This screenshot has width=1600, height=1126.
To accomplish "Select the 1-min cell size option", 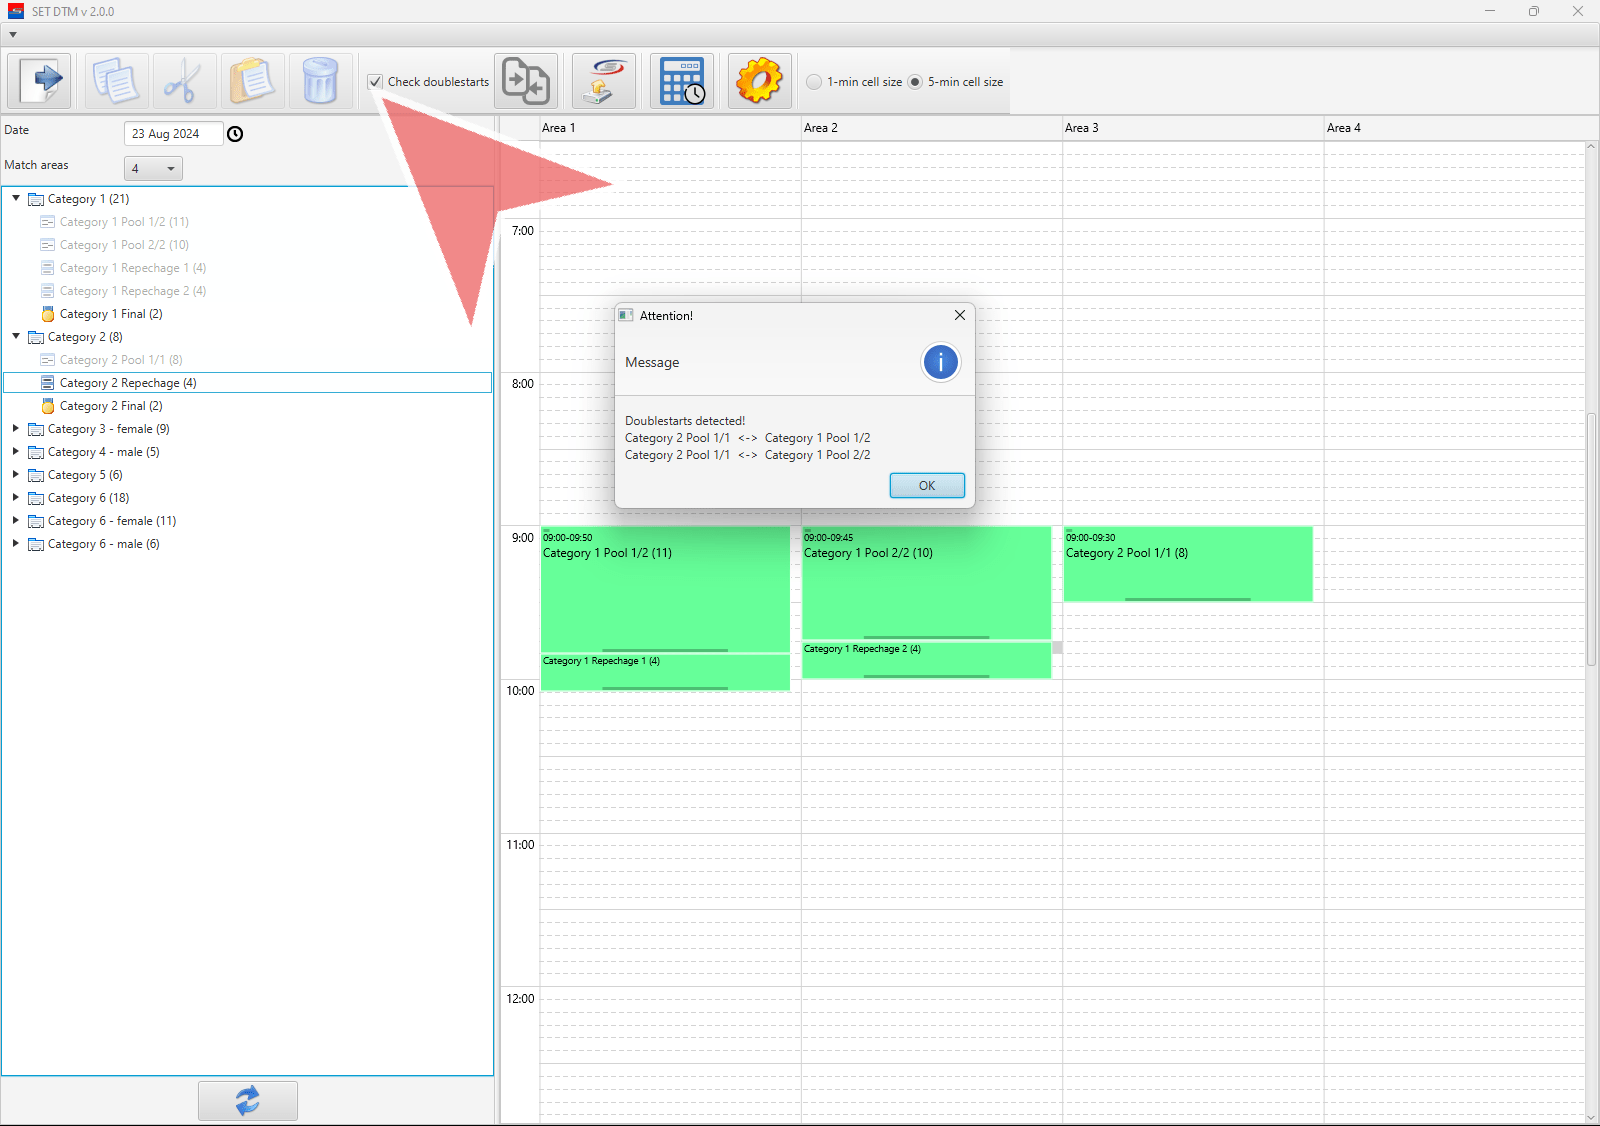I will (x=814, y=82).
